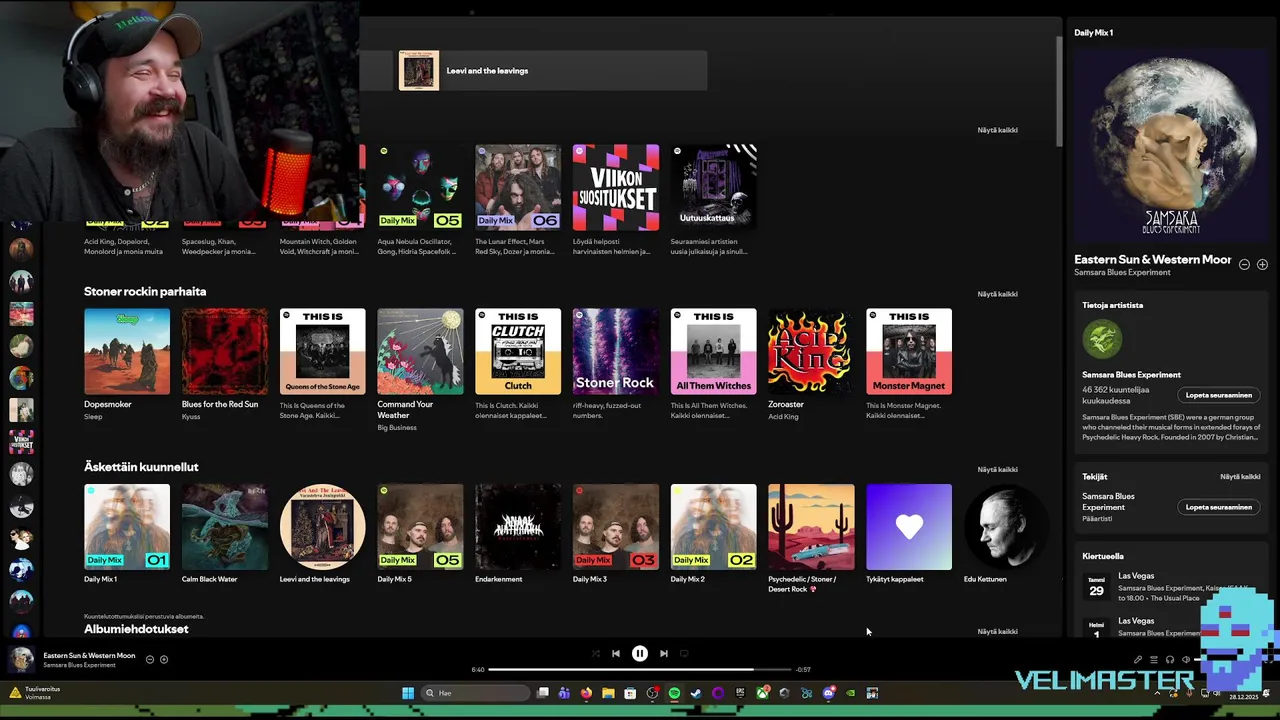The width and height of the screenshot is (1280, 720).
Task: Show all credits in Tekijät section
Action: tap(1240, 477)
